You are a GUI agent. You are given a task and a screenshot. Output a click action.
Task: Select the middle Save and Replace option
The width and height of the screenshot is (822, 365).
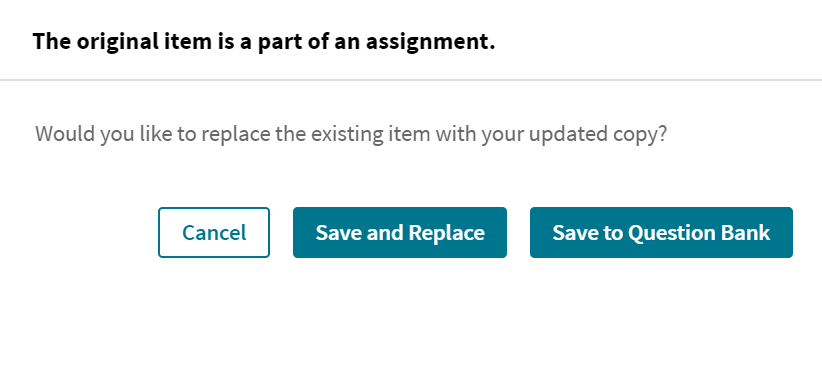pyautogui.click(x=400, y=232)
